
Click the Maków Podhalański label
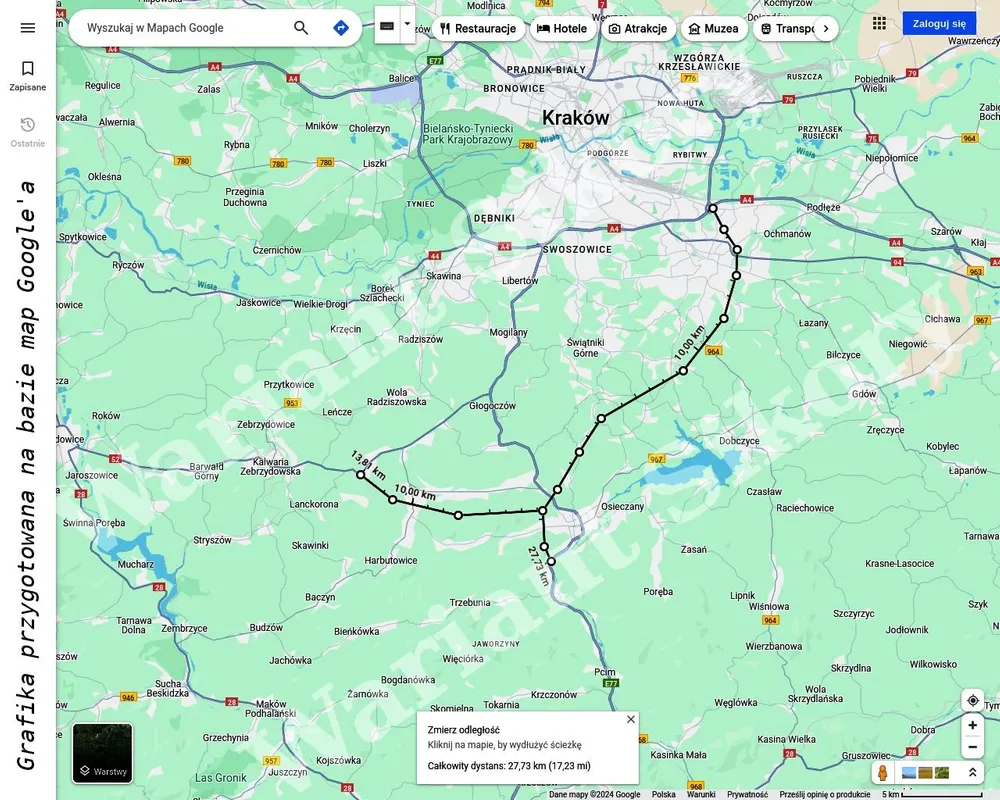pyautogui.click(x=270, y=709)
